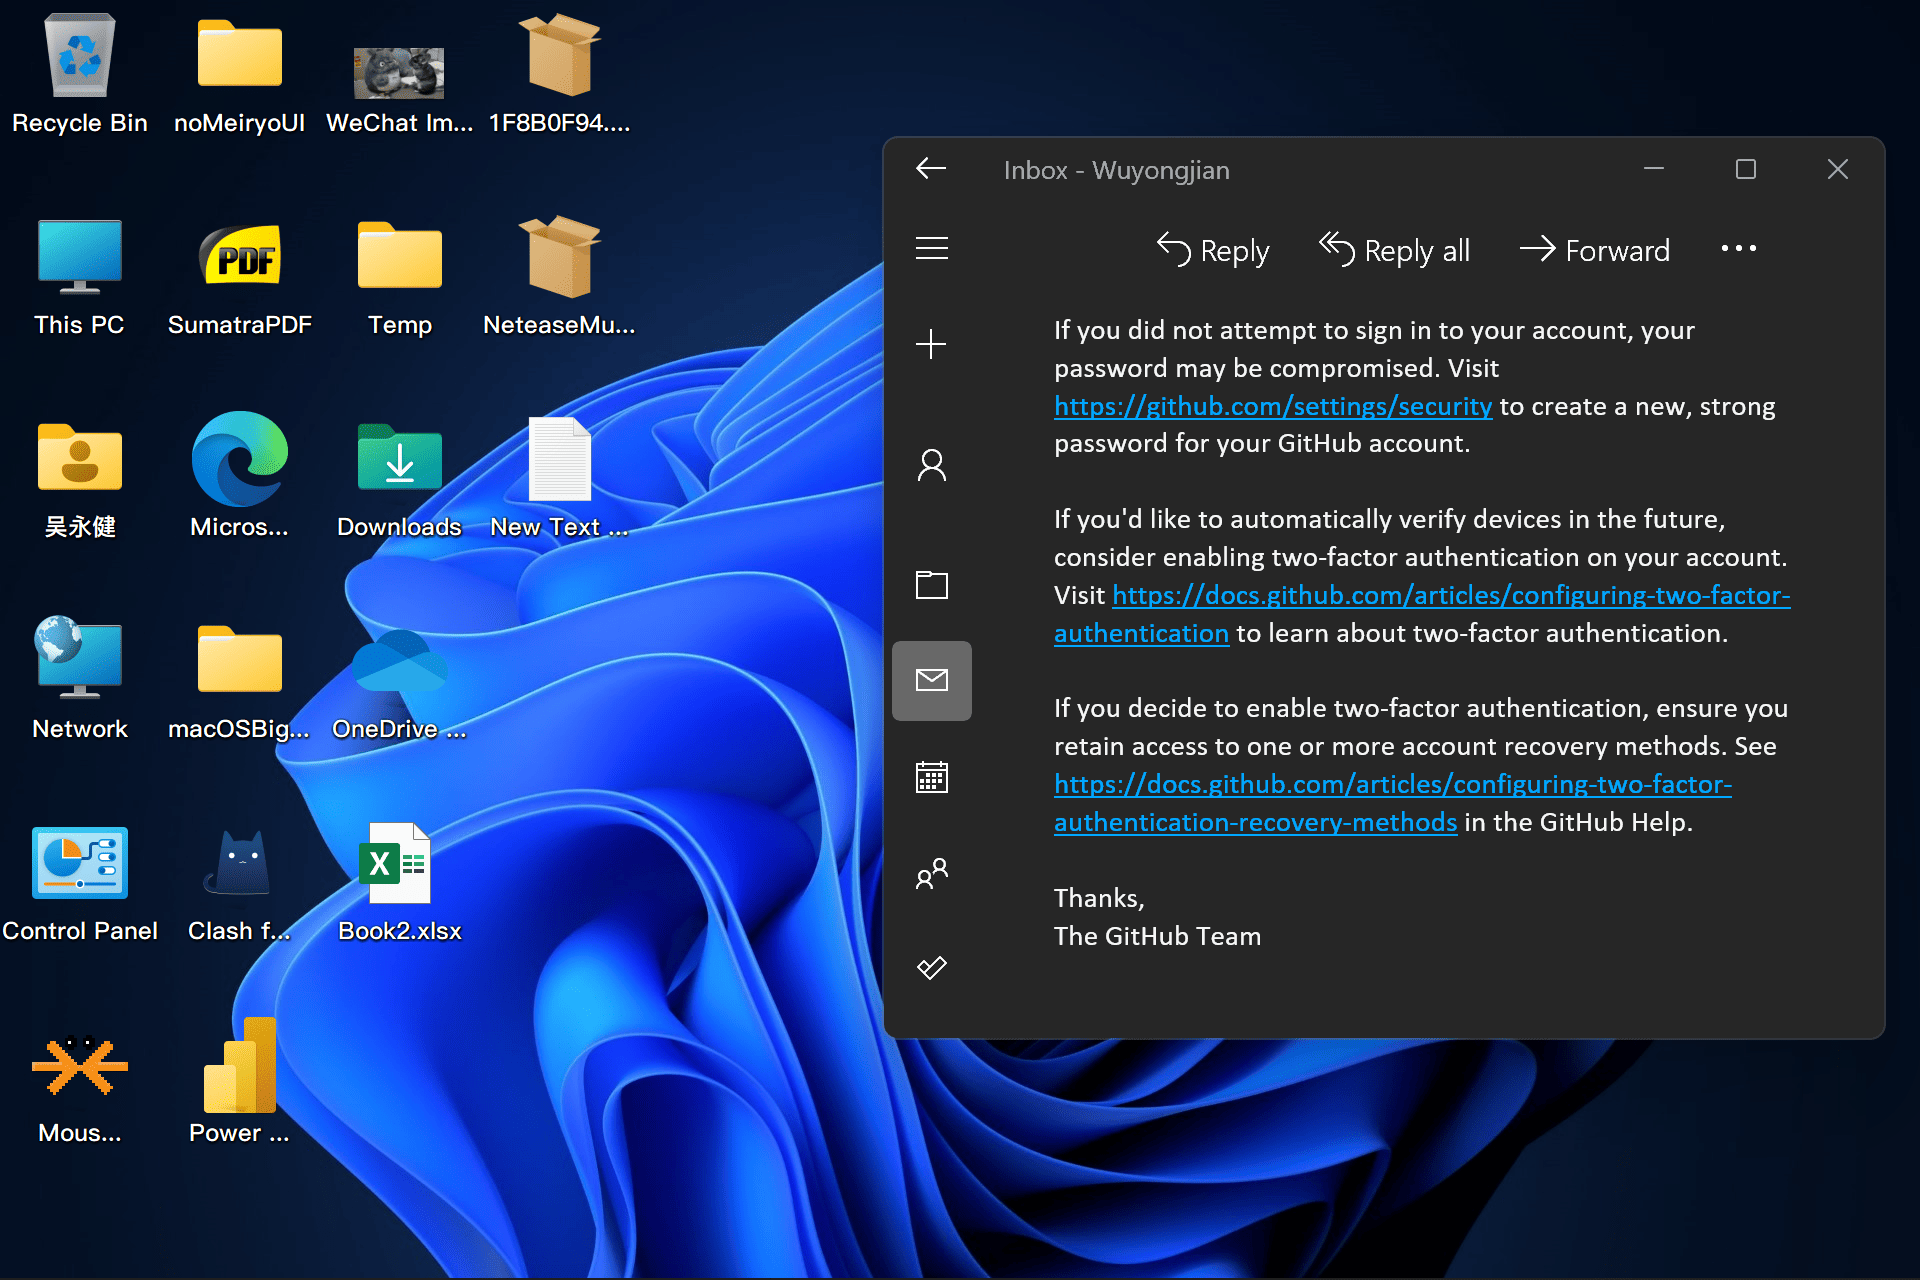Open configuring-two-factor-authentication docs link
Screen dimensions: 1920x1280
(1450, 596)
